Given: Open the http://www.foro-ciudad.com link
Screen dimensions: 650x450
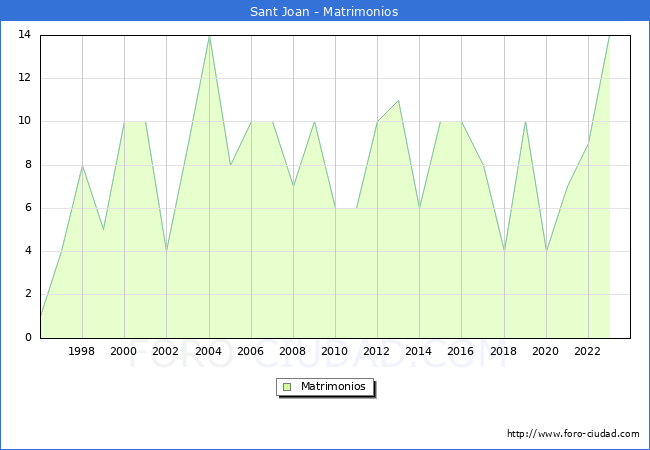Looking at the screenshot, I should (573, 434).
